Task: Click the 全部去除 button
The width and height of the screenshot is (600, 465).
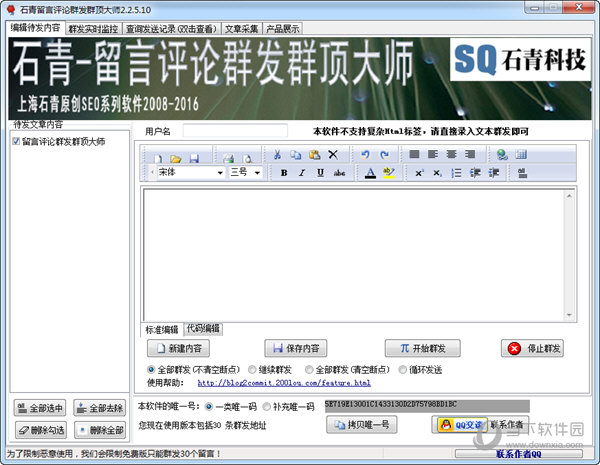Action: (x=99, y=408)
